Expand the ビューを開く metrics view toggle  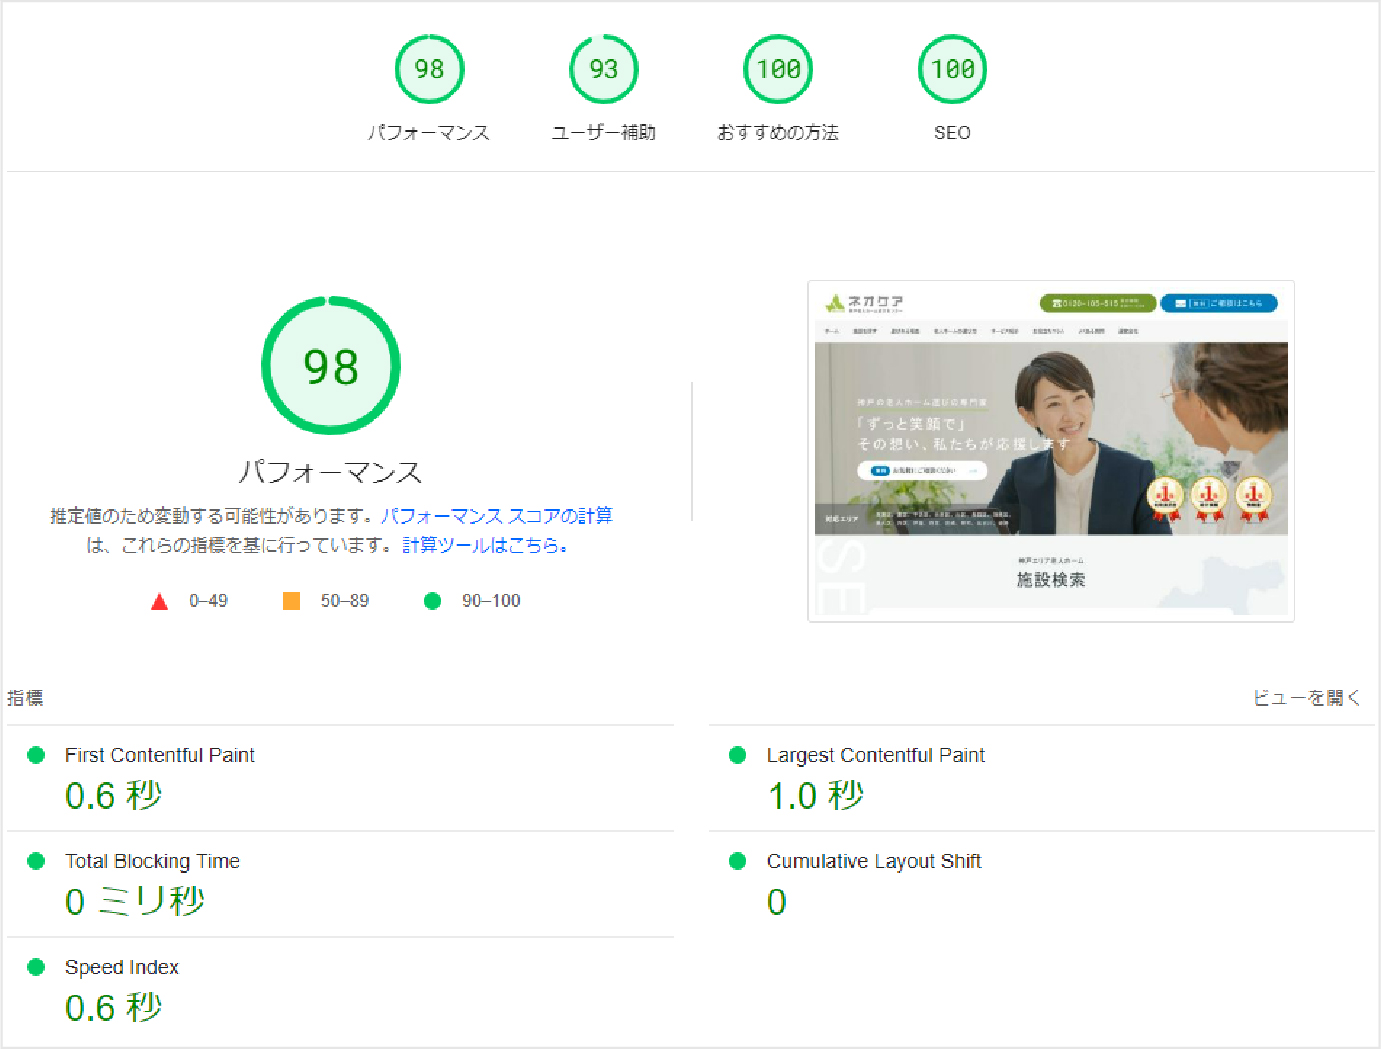point(1307,698)
